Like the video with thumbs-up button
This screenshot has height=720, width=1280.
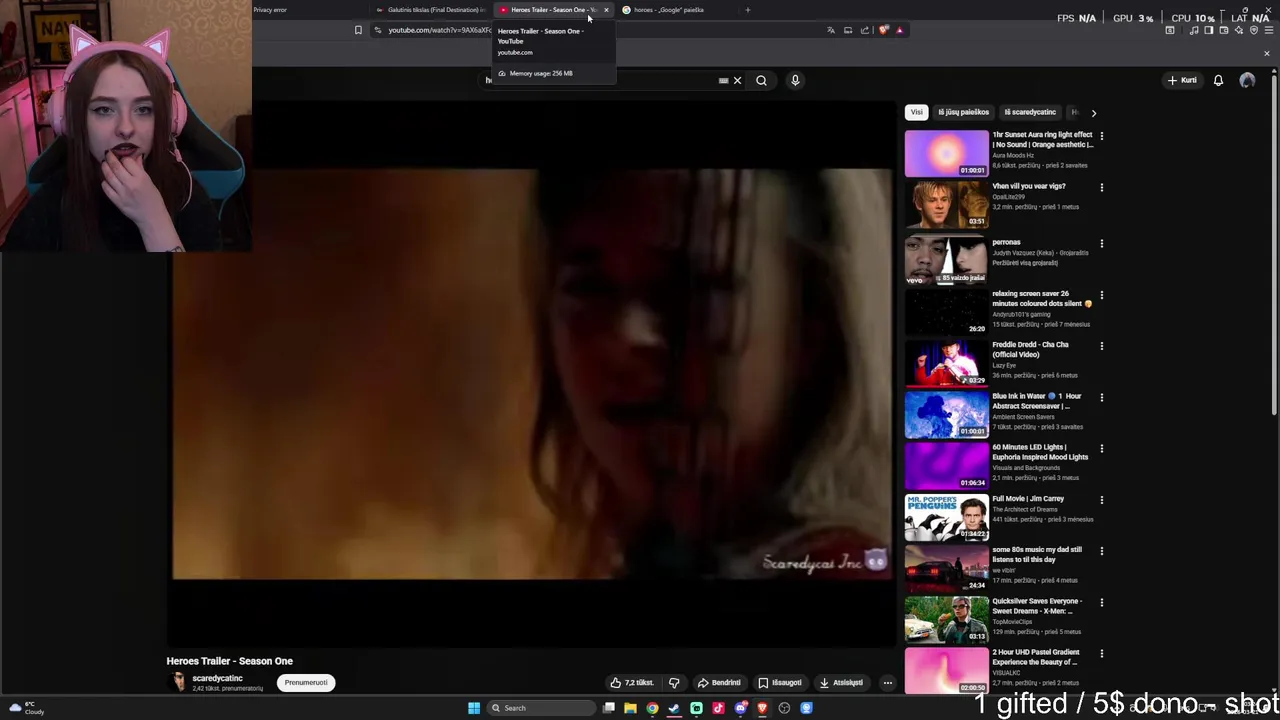coord(631,683)
